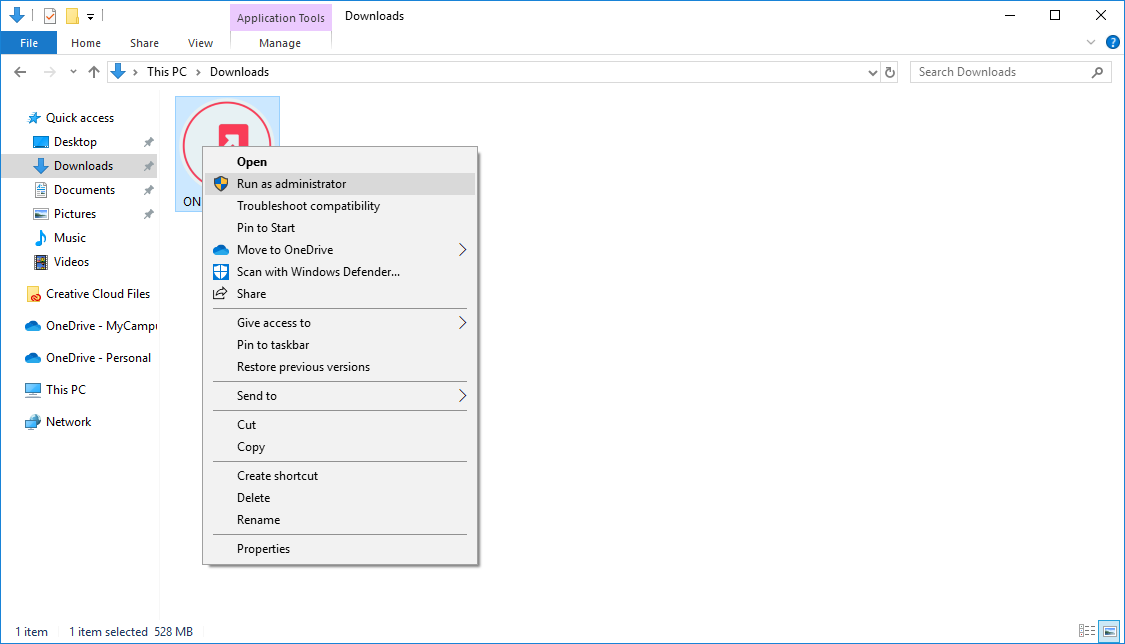Click Downloads in the address breadcrumb

[239, 72]
